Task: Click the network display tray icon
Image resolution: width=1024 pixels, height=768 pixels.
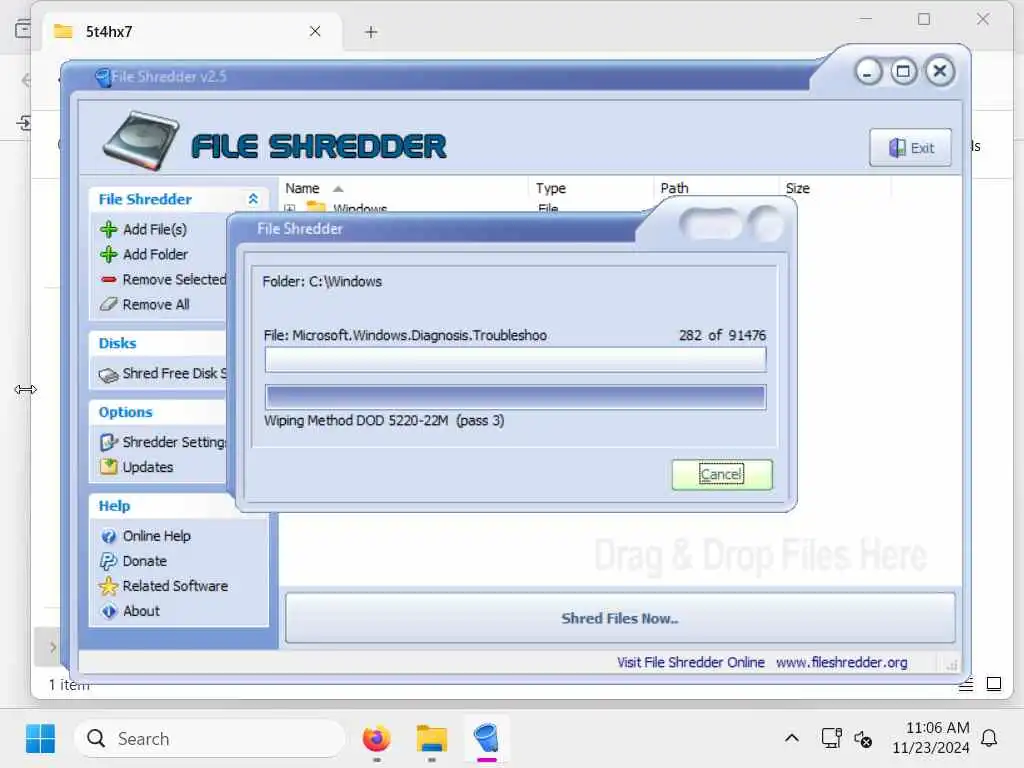Action: (x=831, y=739)
